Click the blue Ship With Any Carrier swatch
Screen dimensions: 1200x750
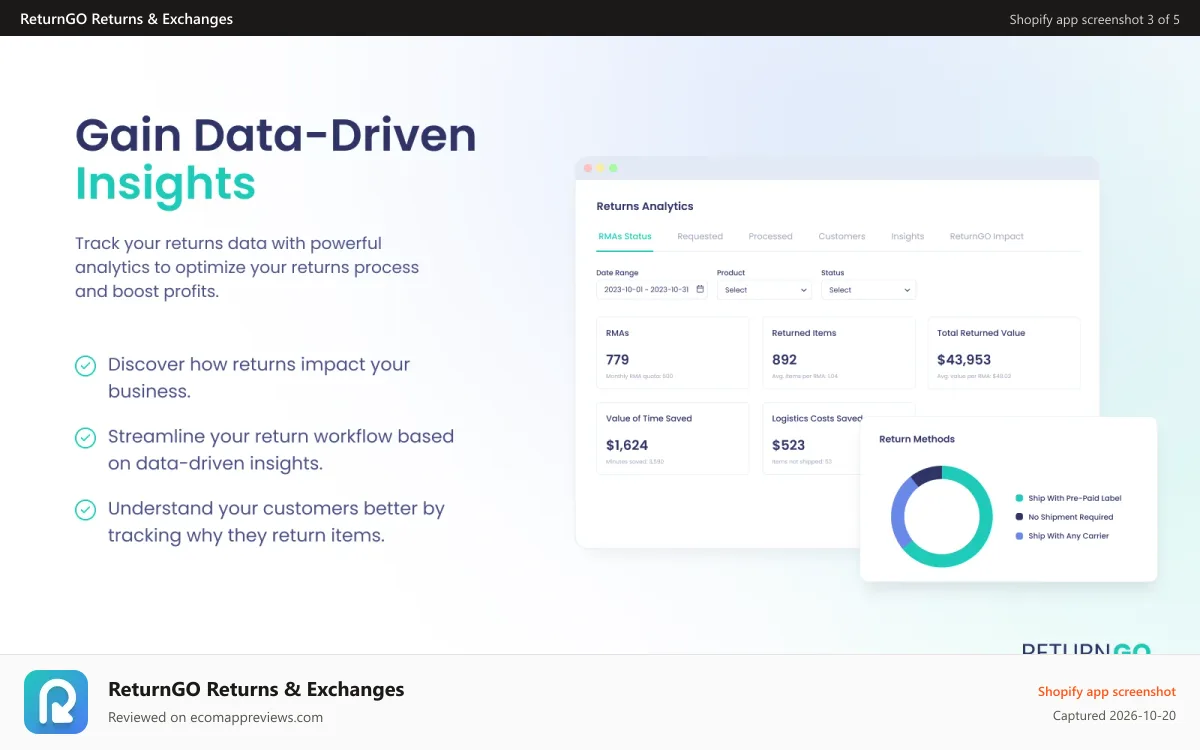pyautogui.click(x=1019, y=536)
